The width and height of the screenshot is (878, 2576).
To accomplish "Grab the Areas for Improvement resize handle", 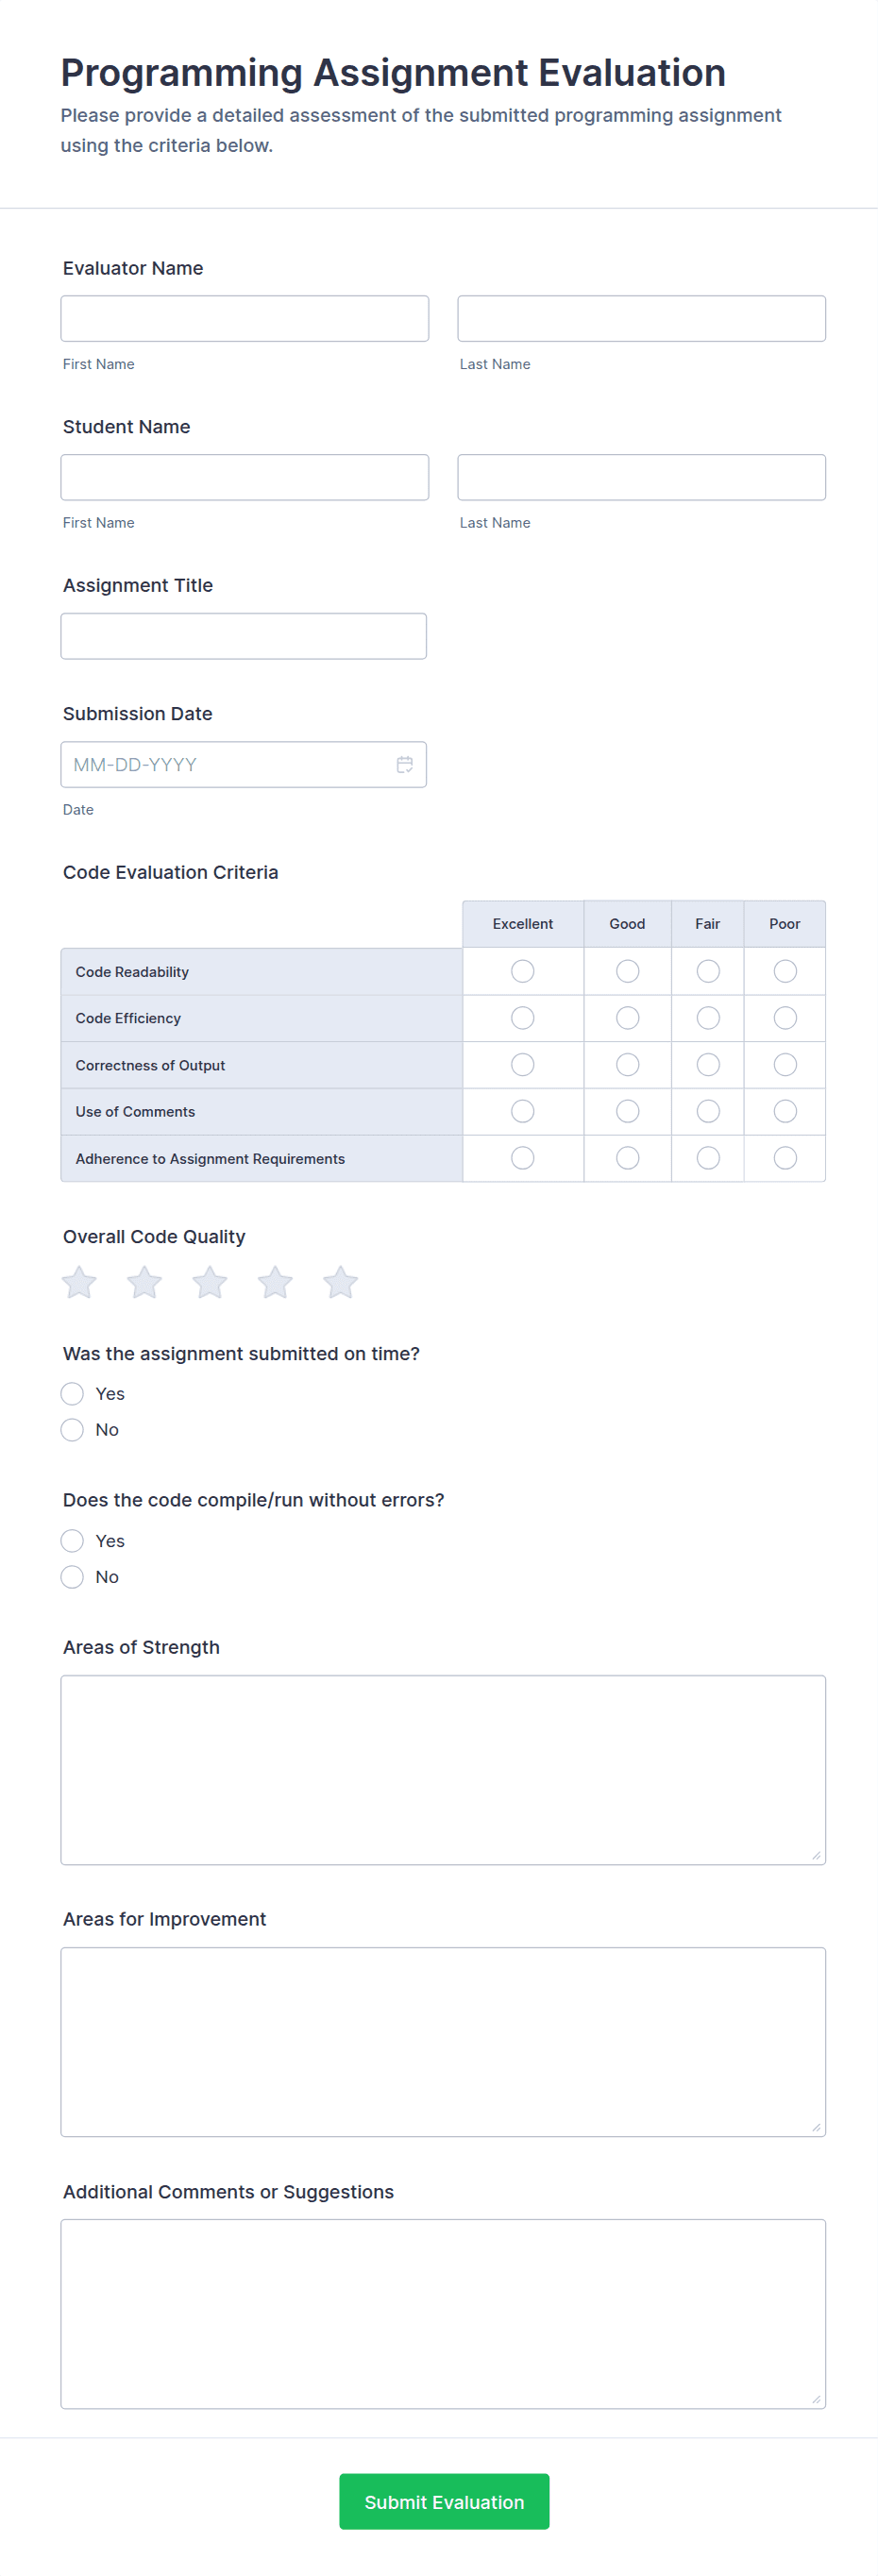I will 816,2127.
